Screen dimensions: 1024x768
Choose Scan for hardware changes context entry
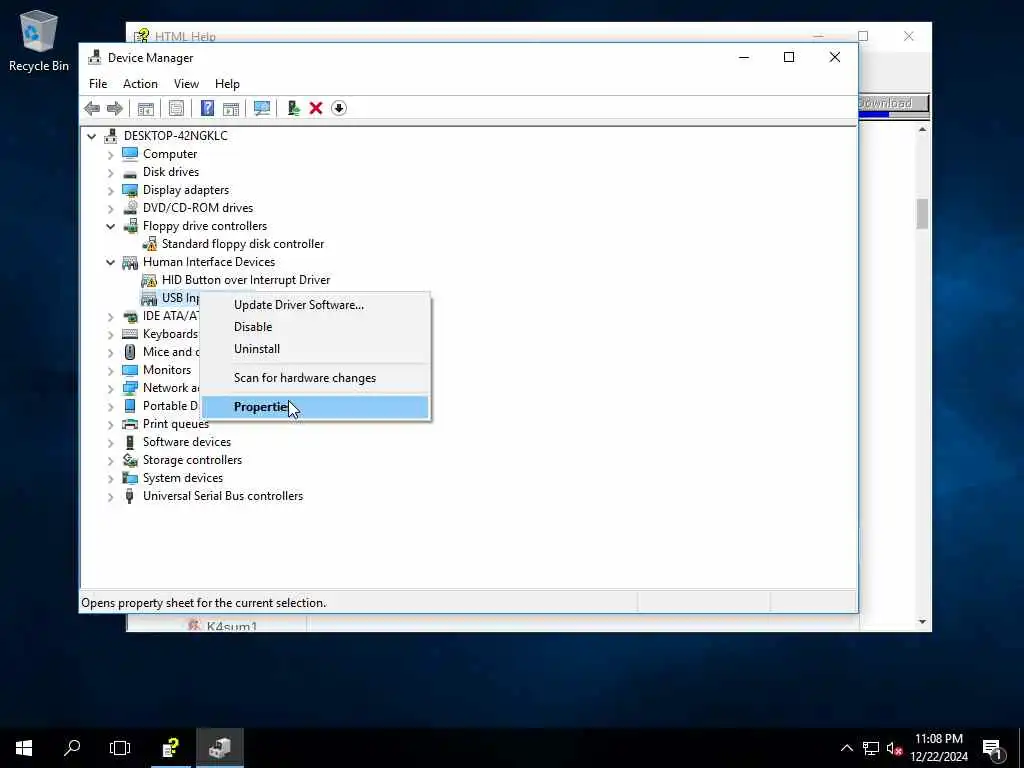point(315,378)
